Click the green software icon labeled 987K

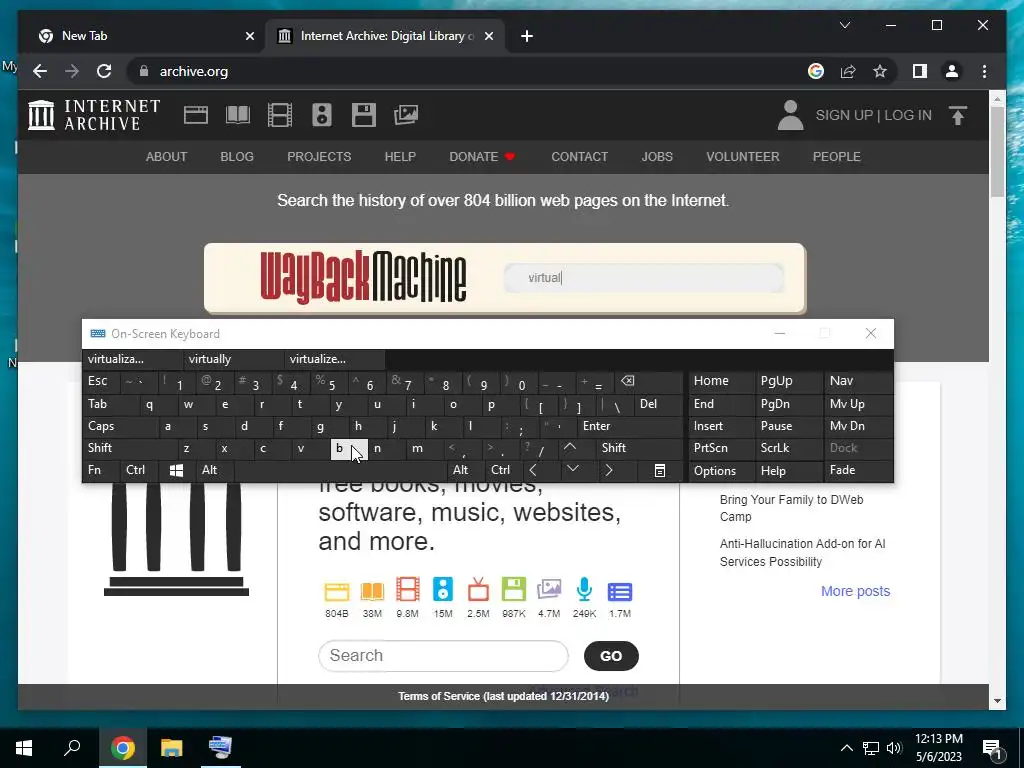pos(513,590)
